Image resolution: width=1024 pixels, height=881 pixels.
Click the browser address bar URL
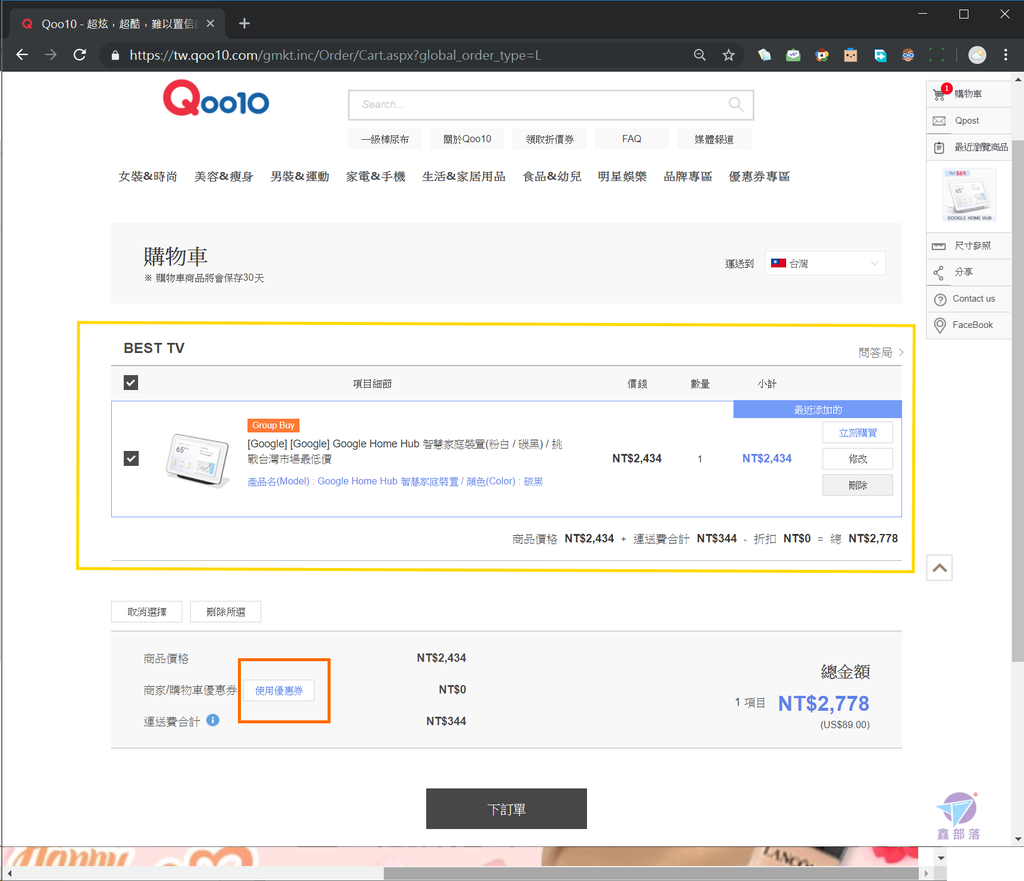[335, 55]
